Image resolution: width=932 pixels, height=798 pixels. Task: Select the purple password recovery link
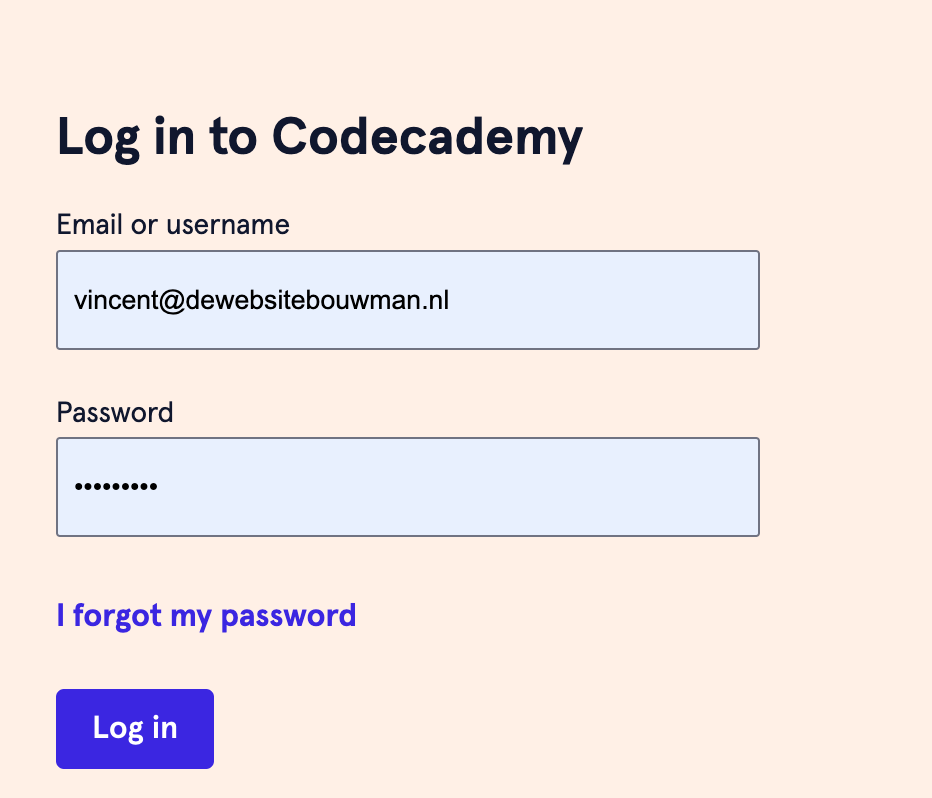pyautogui.click(x=206, y=615)
